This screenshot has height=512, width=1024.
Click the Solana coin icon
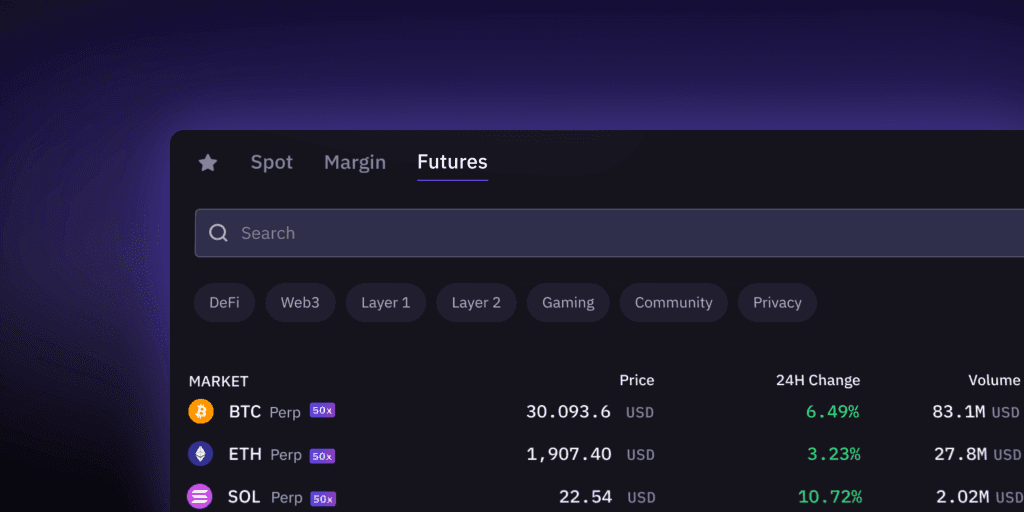(x=200, y=497)
